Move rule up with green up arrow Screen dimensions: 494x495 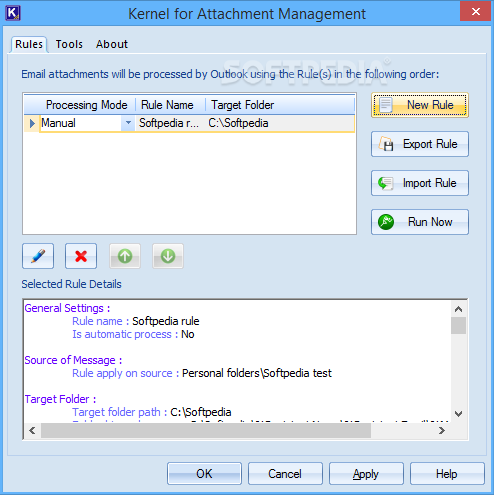point(125,256)
